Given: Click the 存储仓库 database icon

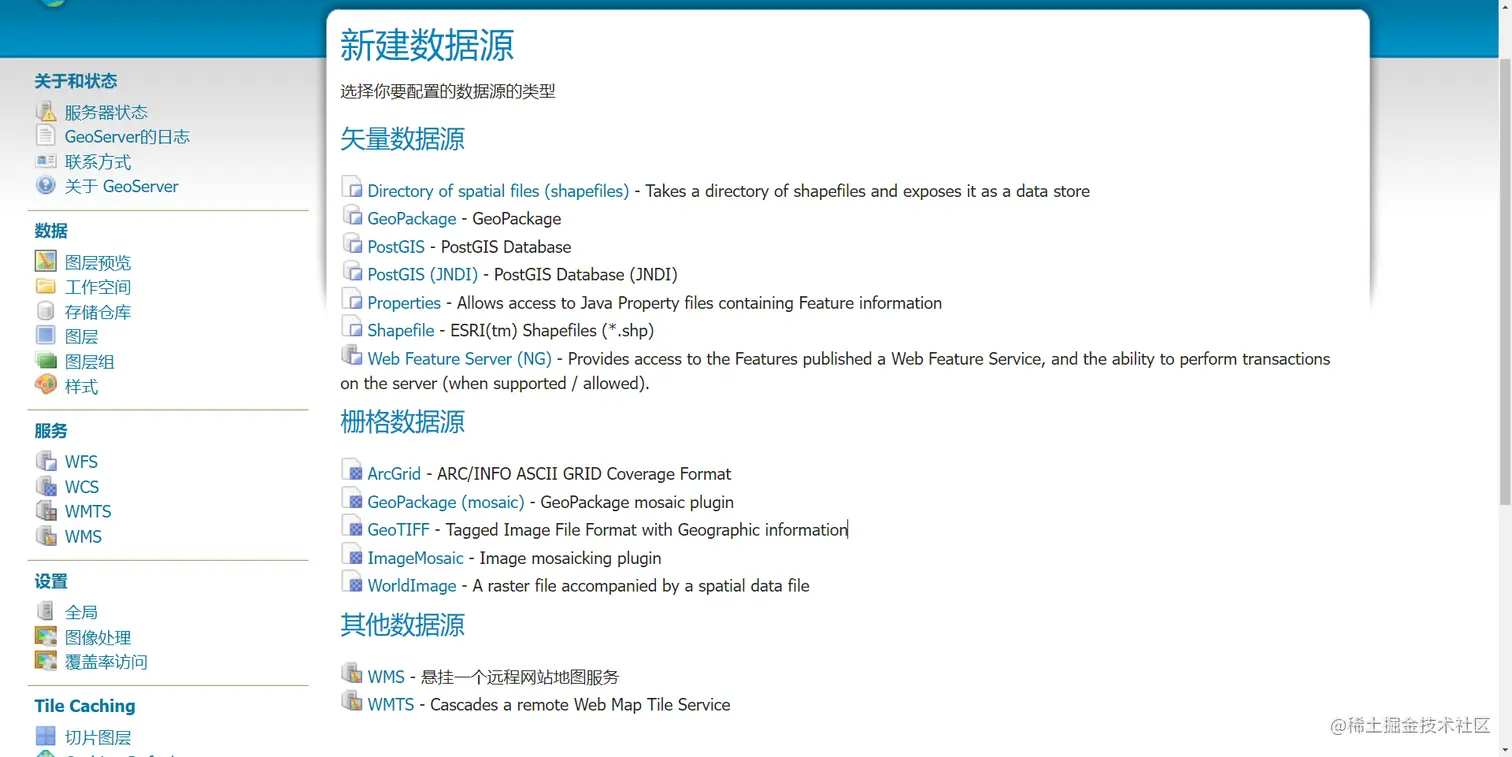Looking at the screenshot, I should point(46,311).
